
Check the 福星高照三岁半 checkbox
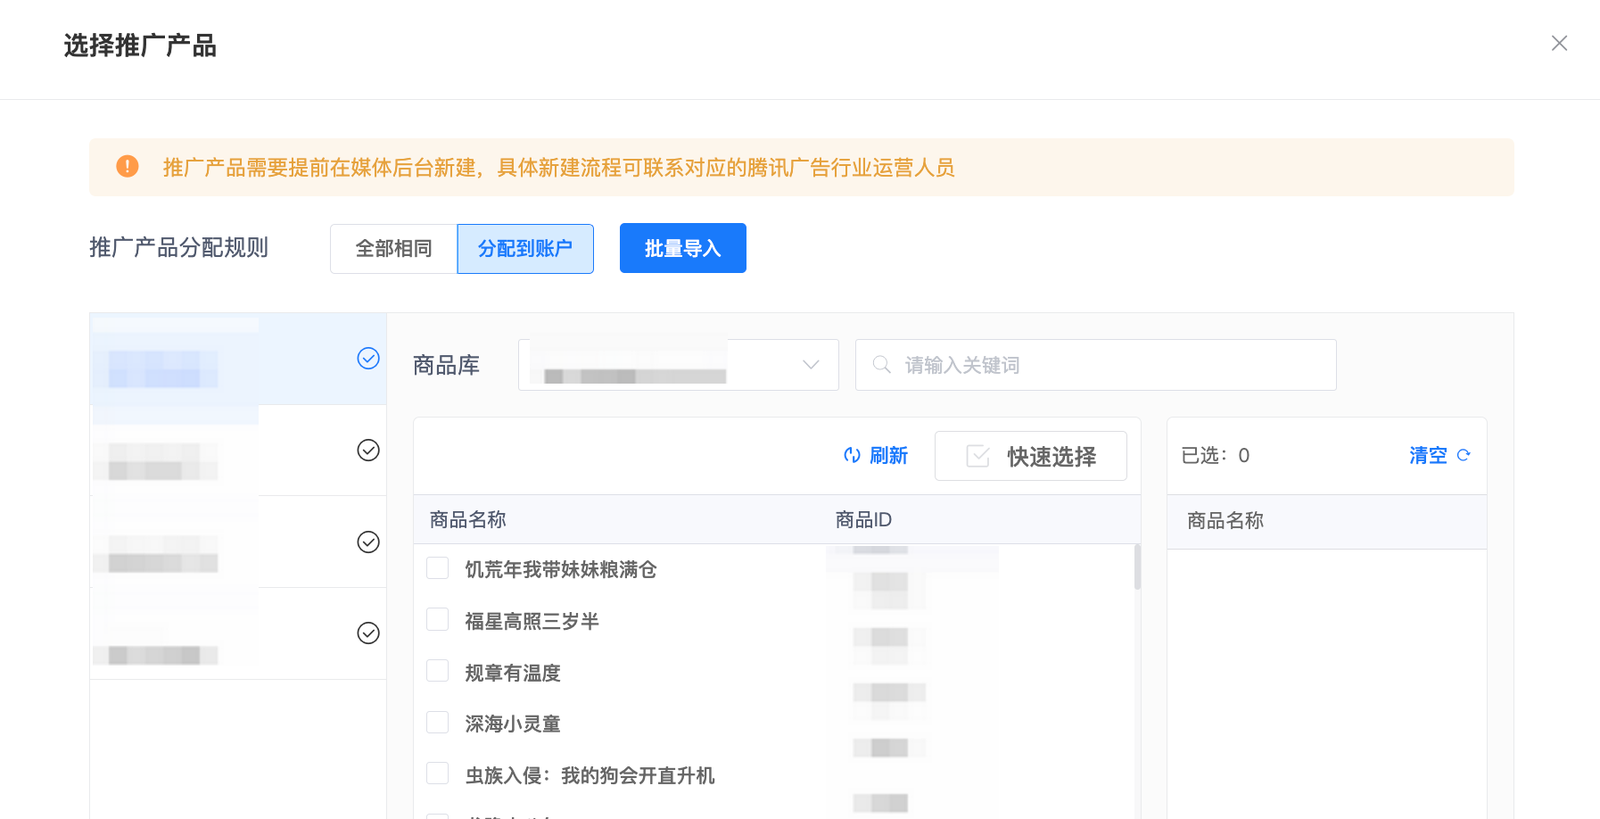click(x=437, y=620)
